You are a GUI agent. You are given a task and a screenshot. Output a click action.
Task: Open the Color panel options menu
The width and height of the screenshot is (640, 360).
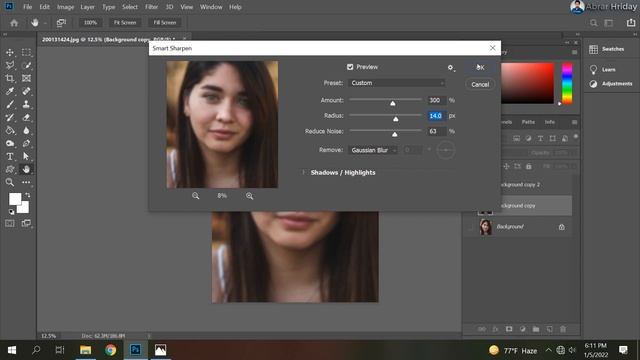[x=574, y=52]
